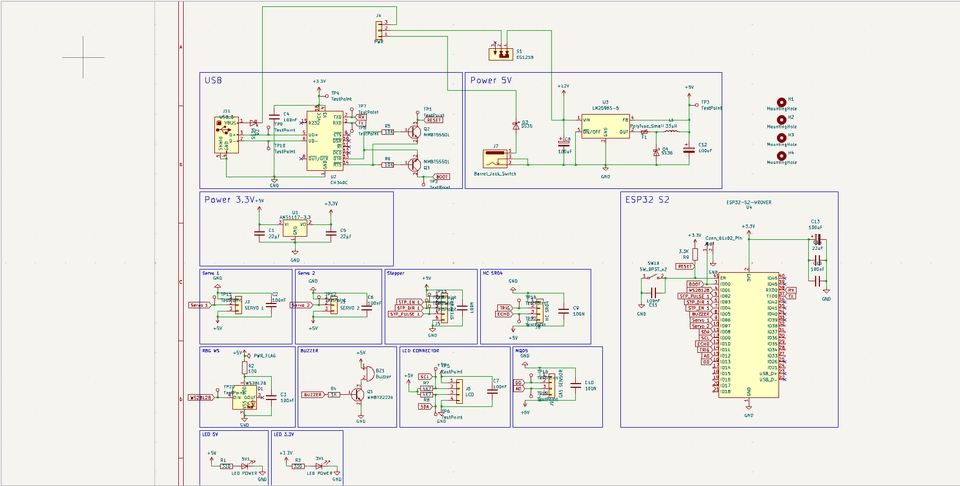The height and width of the screenshot is (486, 960).
Task: Select the H1 MountingHole symbol
Action: pos(781,103)
